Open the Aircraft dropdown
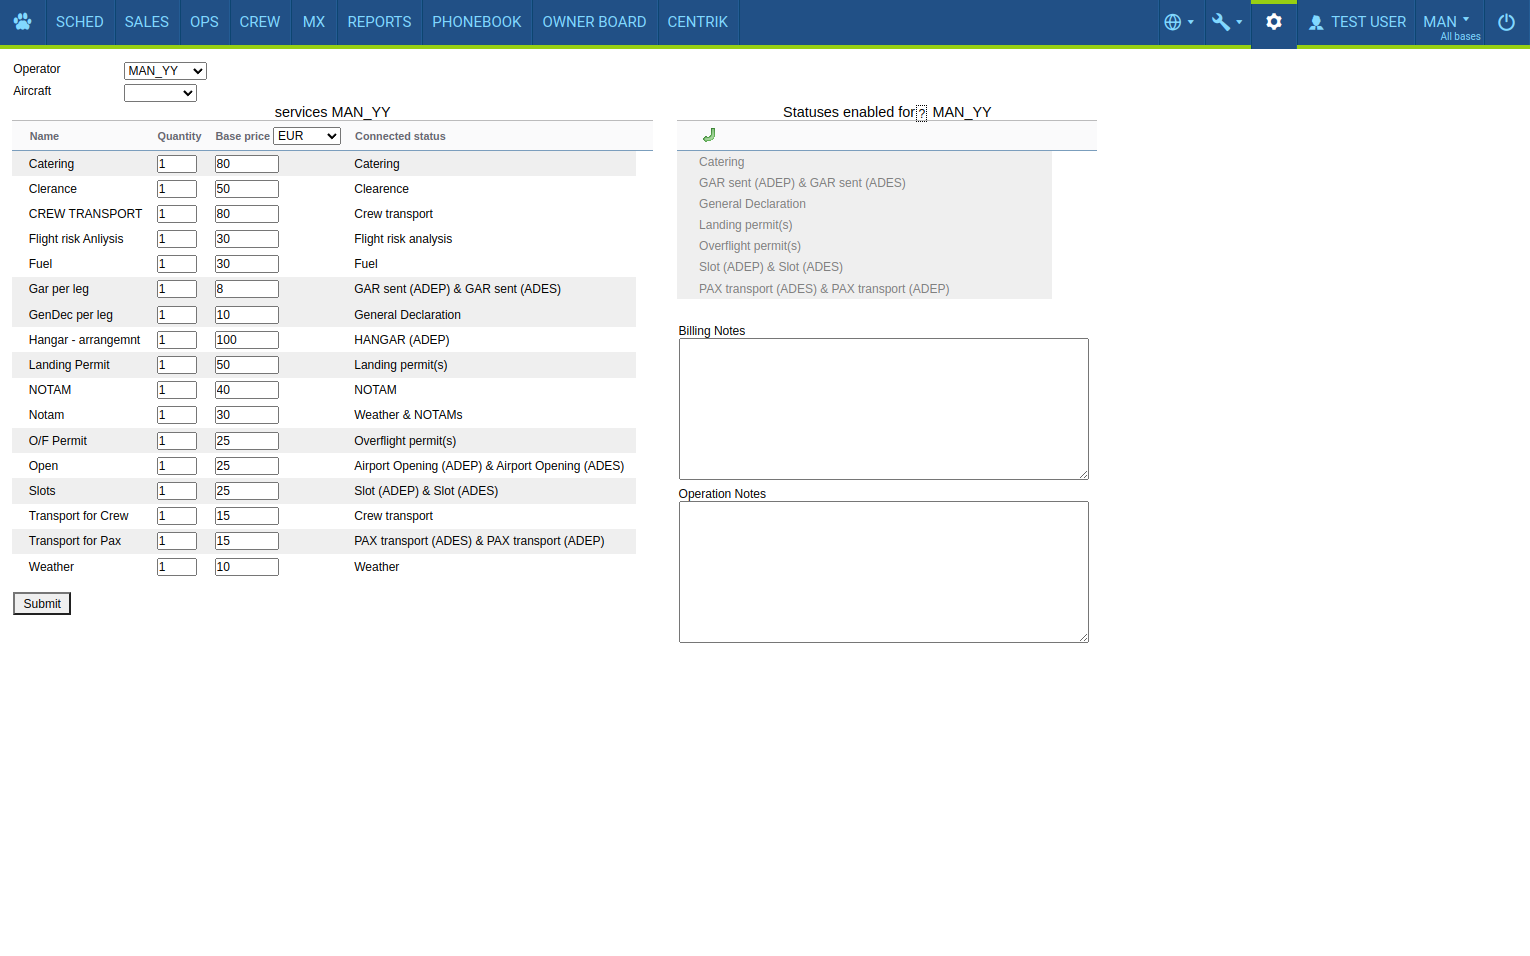This screenshot has width=1530, height=956. tap(160, 93)
